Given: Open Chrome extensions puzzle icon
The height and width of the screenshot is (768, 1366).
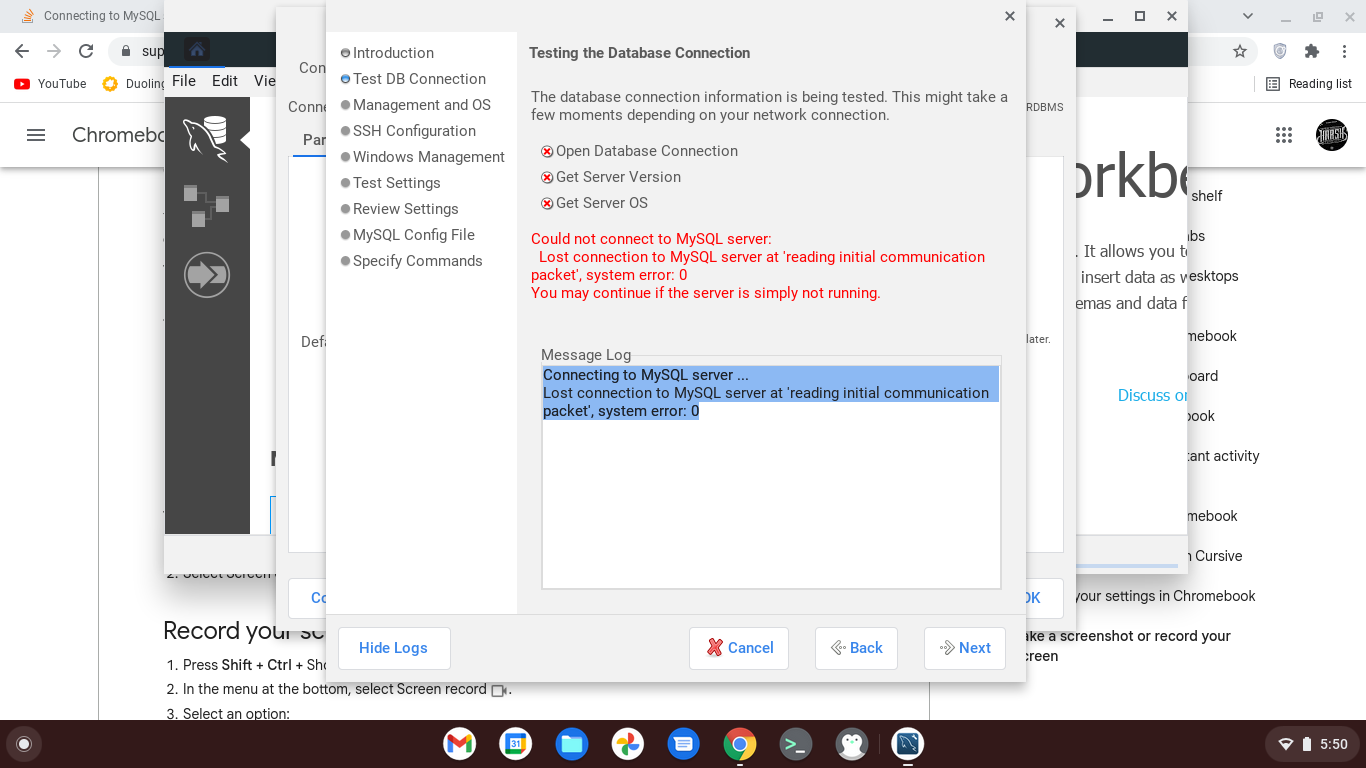Looking at the screenshot, I should pyautogui.click(x=1312, y=51).
